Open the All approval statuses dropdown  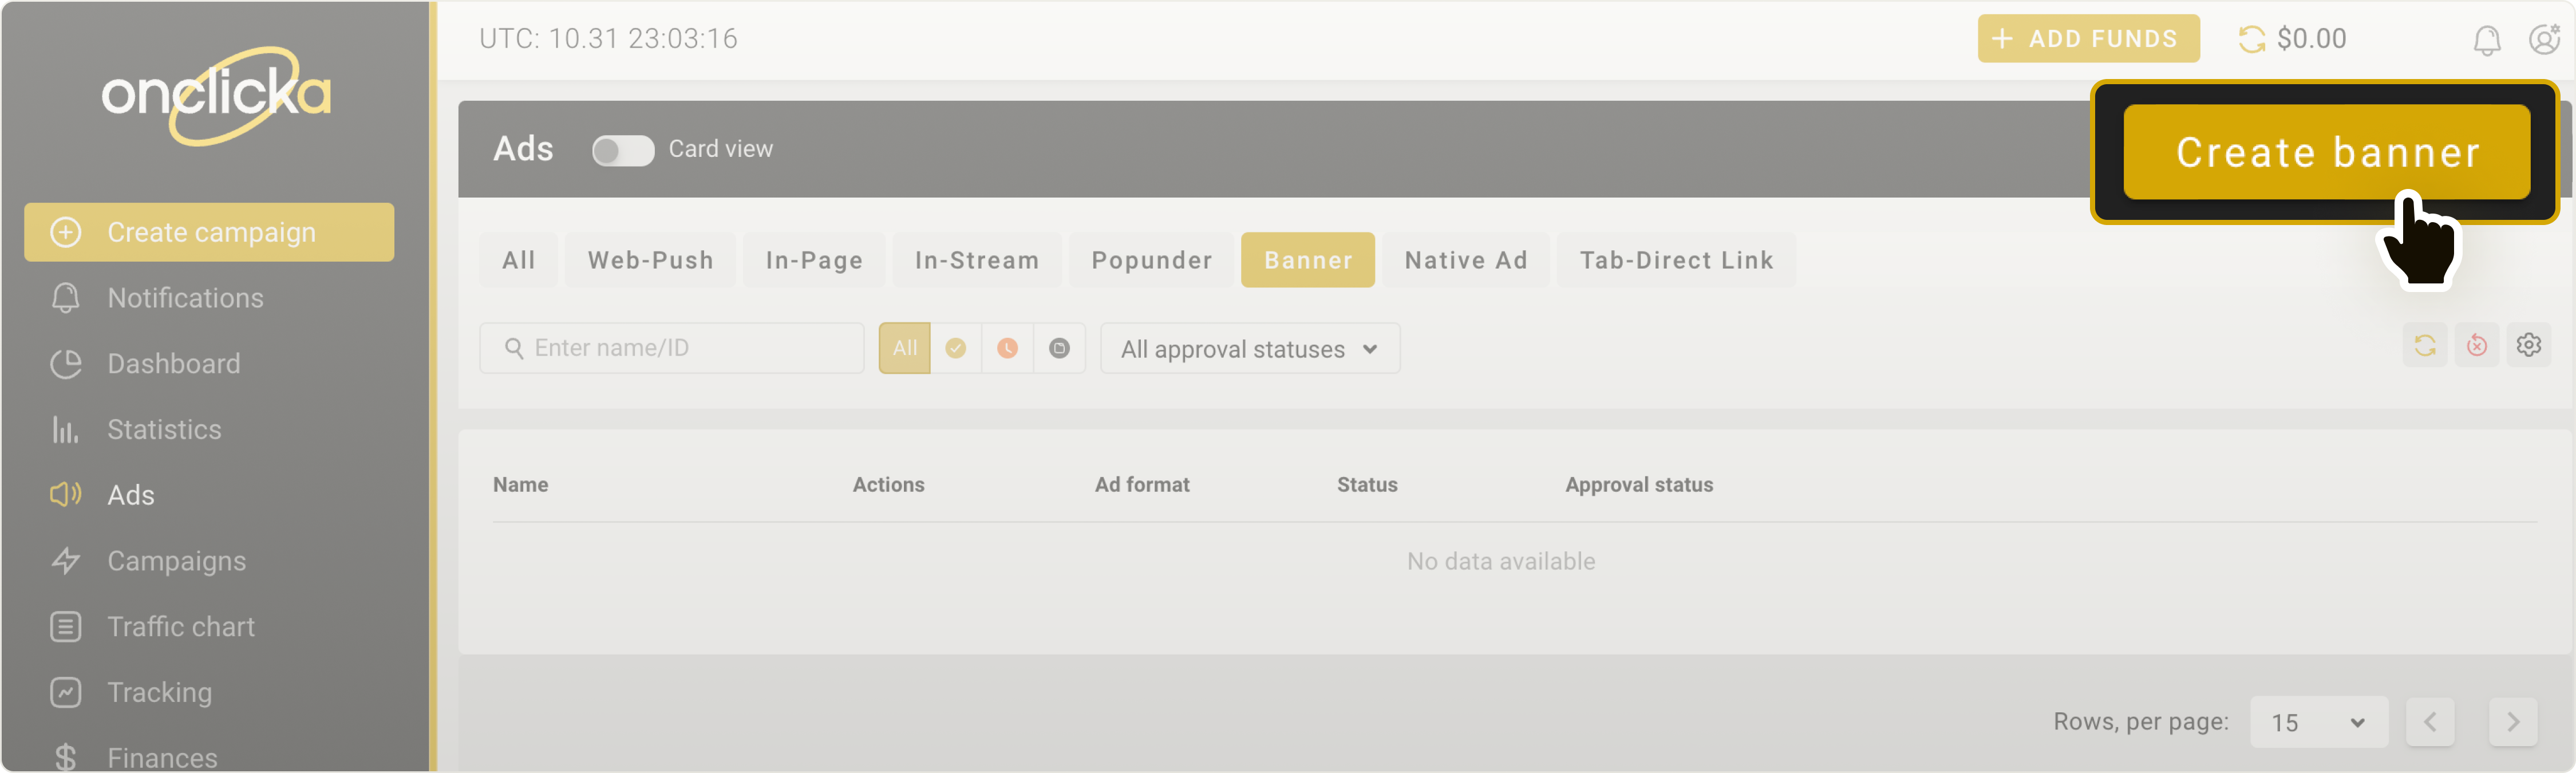[1249, 348]
